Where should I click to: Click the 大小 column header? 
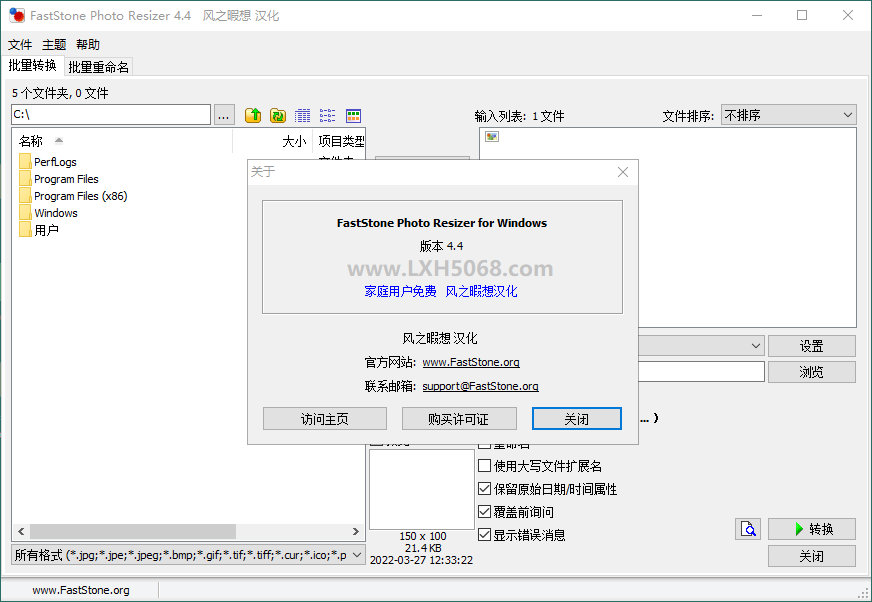click(x=294, y=141)
